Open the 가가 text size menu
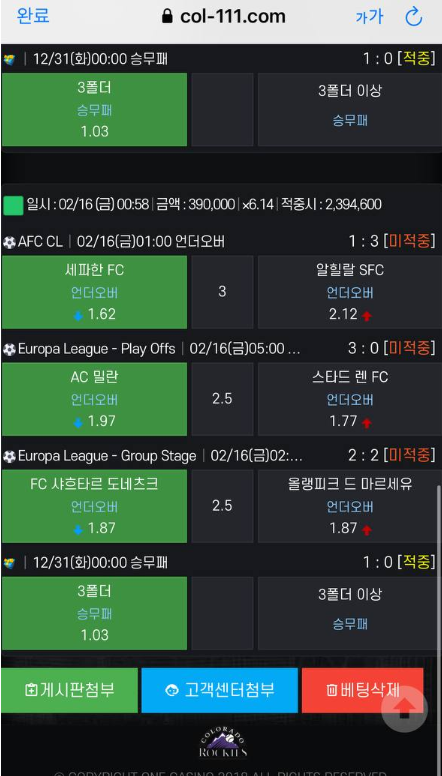The image size is (442, 776). coord(369,17)
